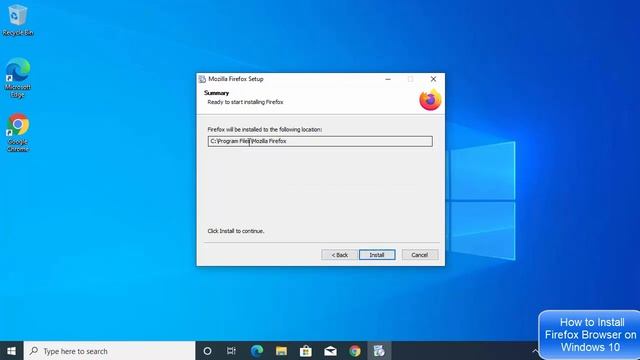Minimize the Mozilla Firefox Setup window

(x=388, y=79)
